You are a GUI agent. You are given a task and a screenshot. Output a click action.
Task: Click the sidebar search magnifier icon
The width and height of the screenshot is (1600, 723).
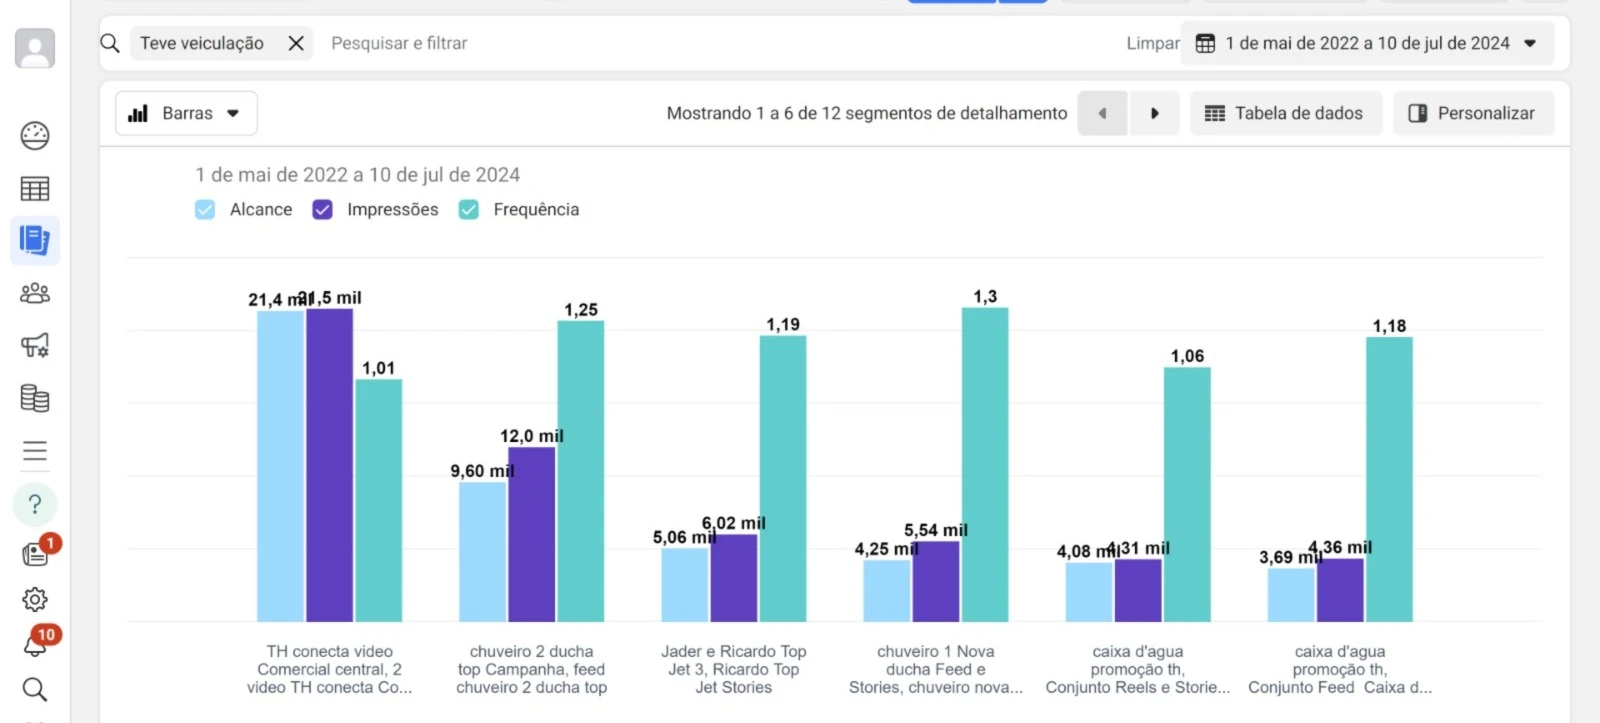35,689
